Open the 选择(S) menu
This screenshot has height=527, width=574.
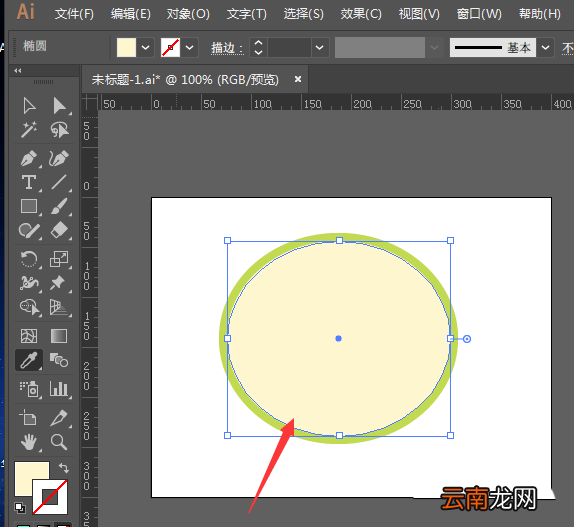pos(303,14)
